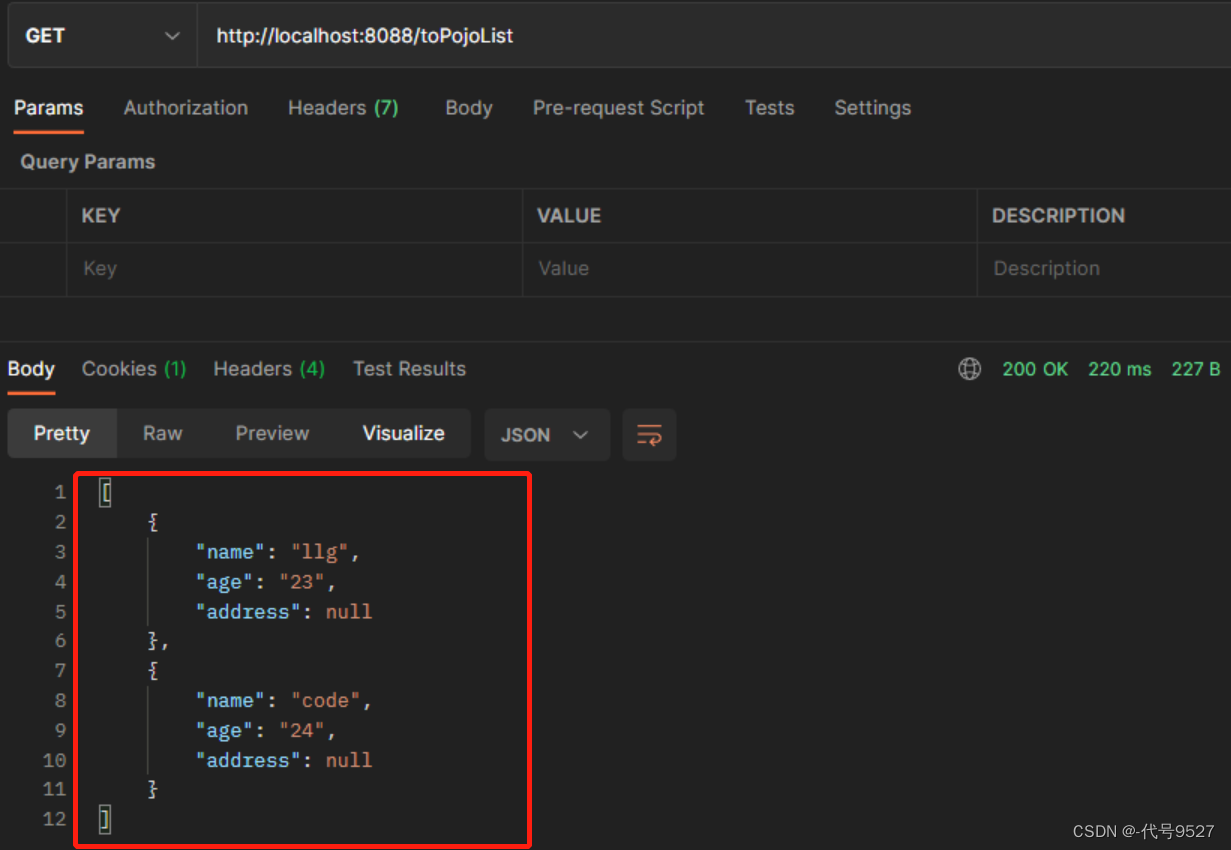1231x850 pixels.
Task: Click the KEY column header
Action: (101, 216)
